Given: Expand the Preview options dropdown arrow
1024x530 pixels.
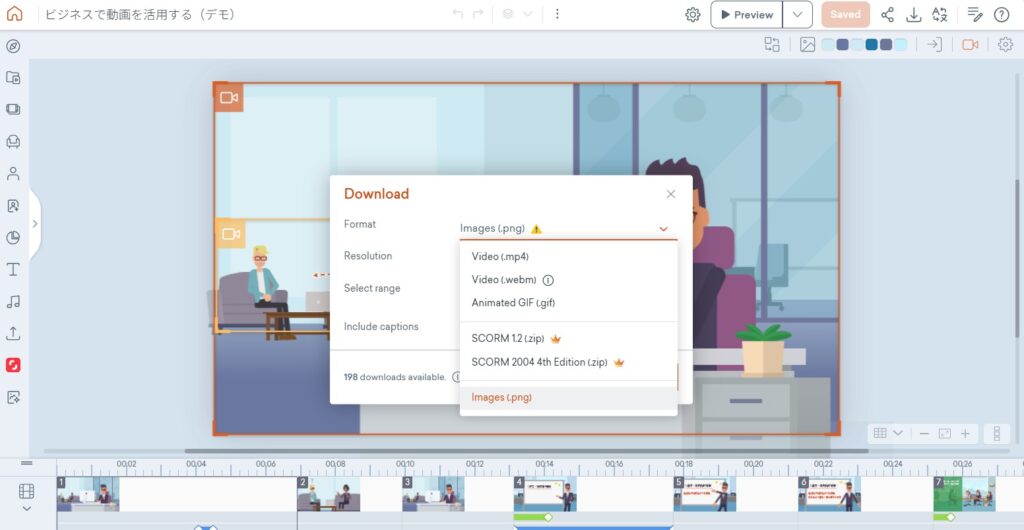Looking at the screenshot, I should (x=797, y=14).
